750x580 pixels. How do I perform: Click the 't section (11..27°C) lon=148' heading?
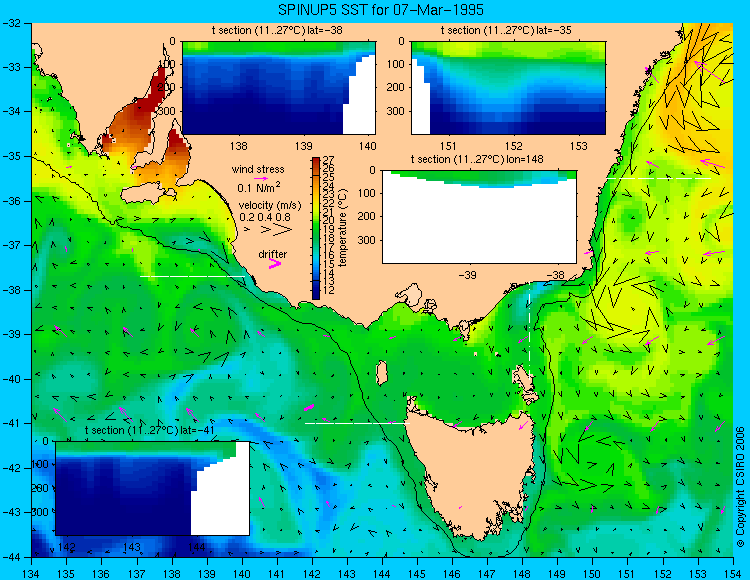pos(477,159)
